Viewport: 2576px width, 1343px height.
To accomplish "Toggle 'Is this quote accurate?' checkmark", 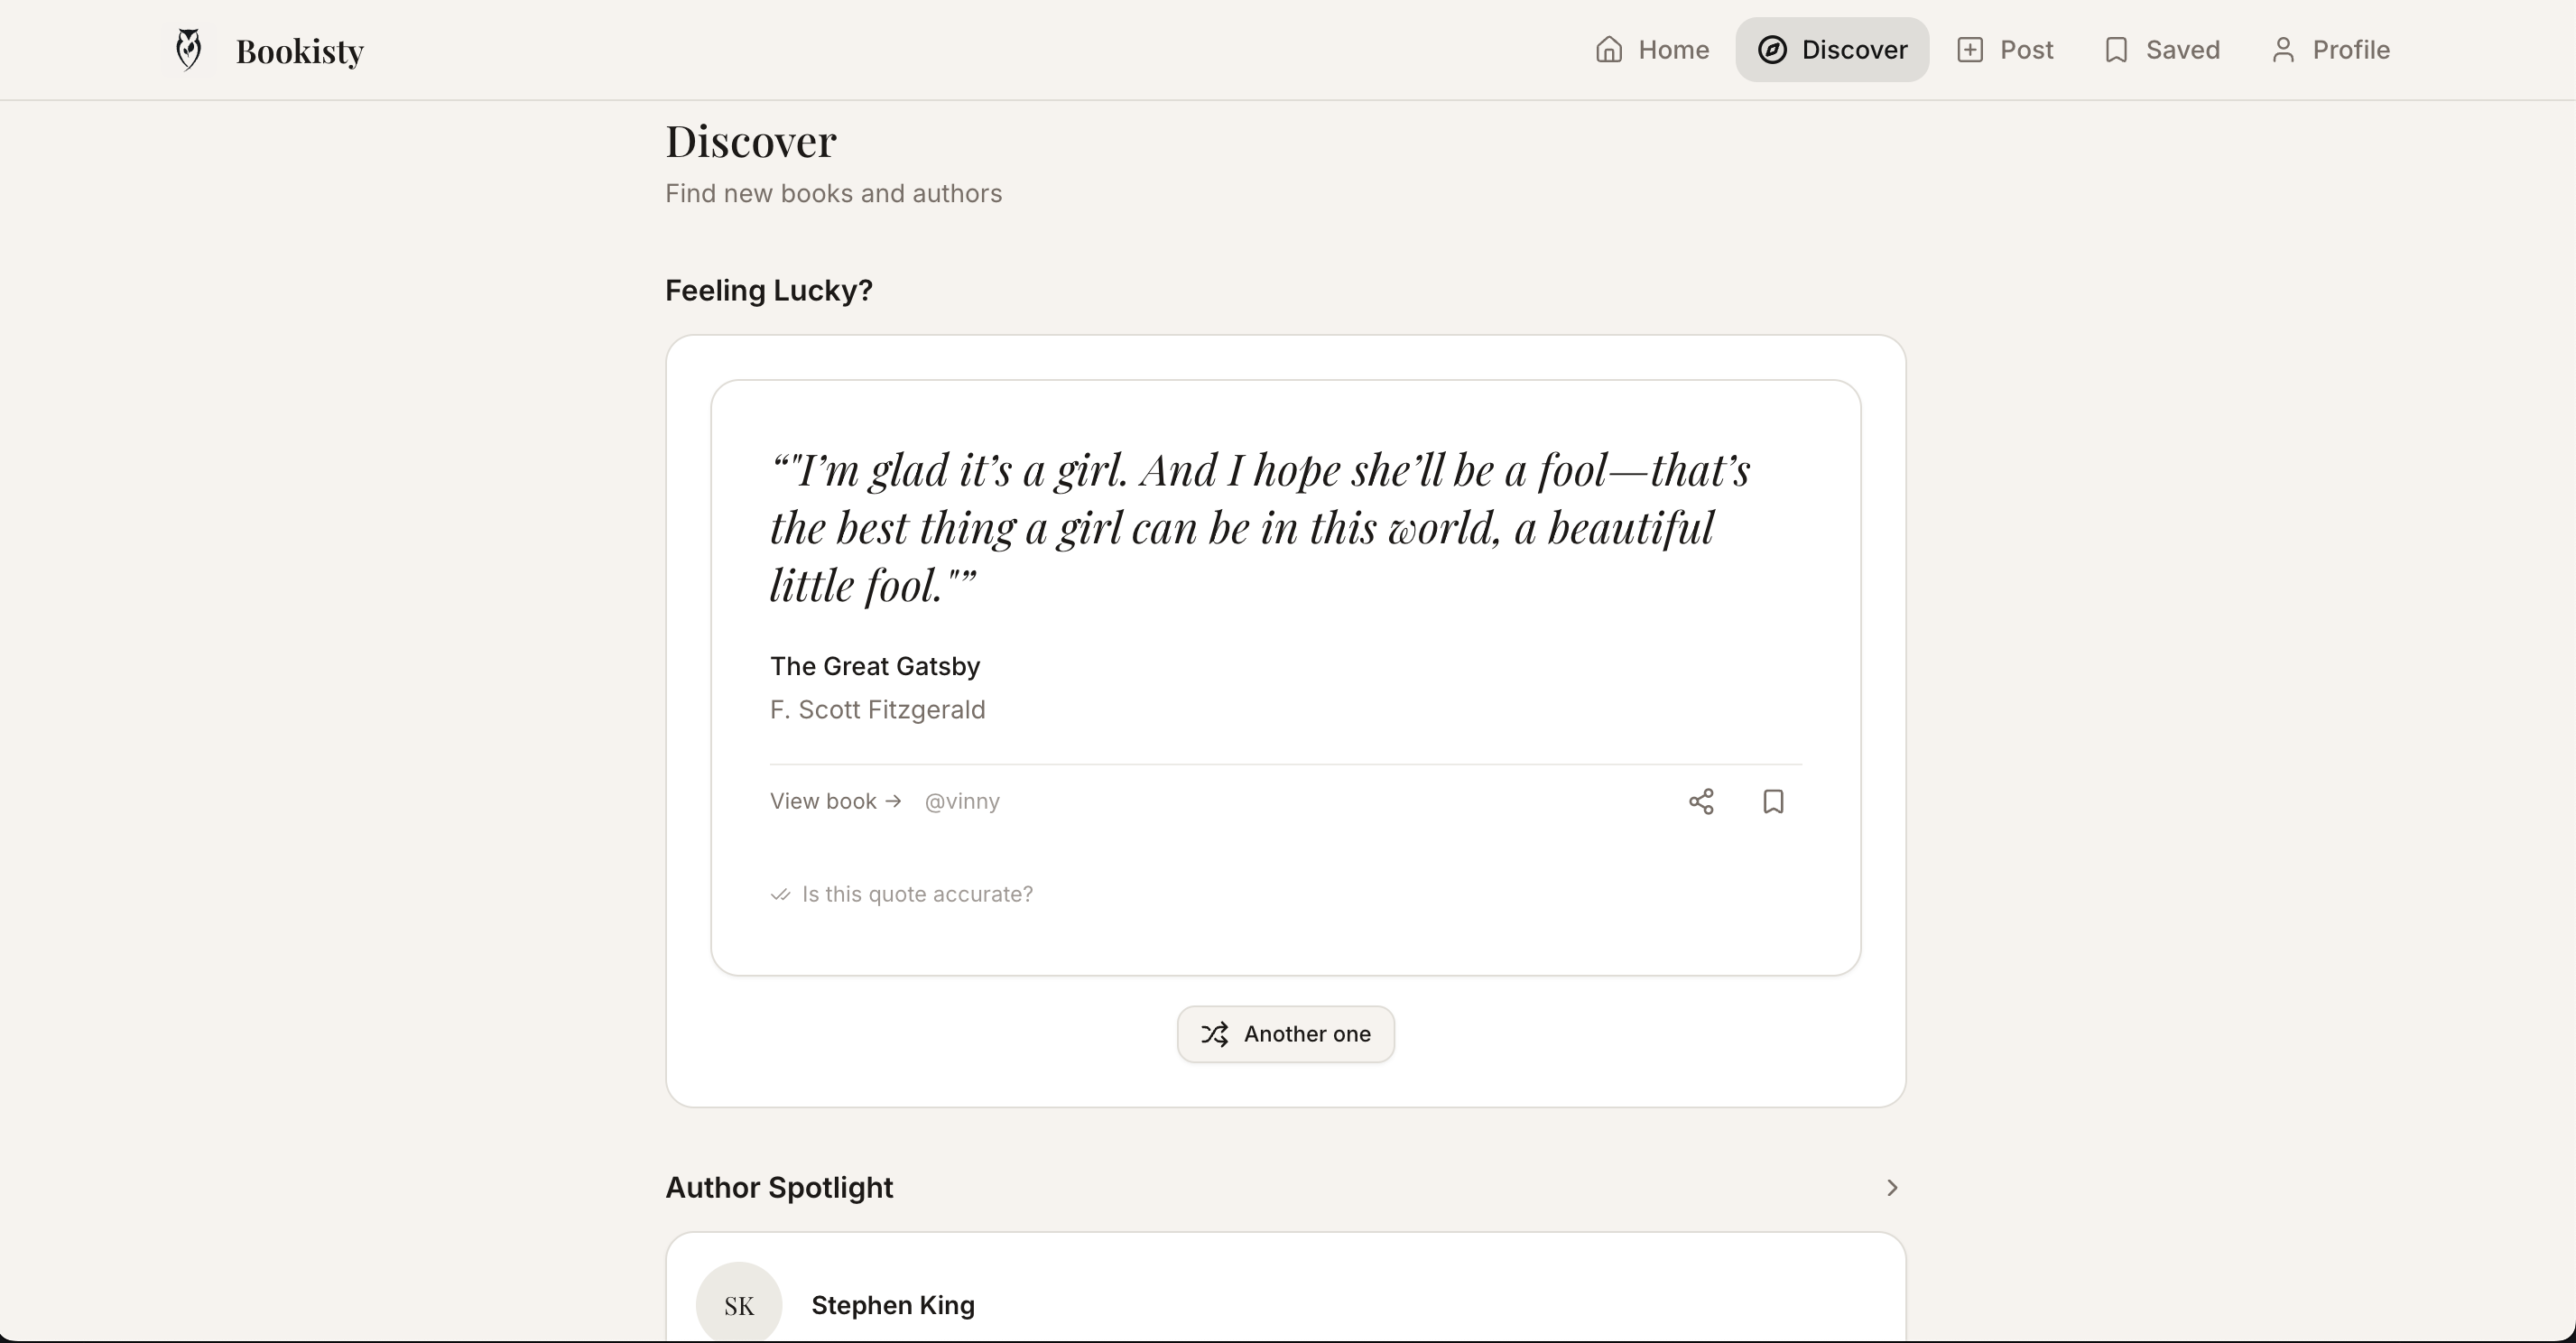I will pyautogui.click(x=779, y=894).
